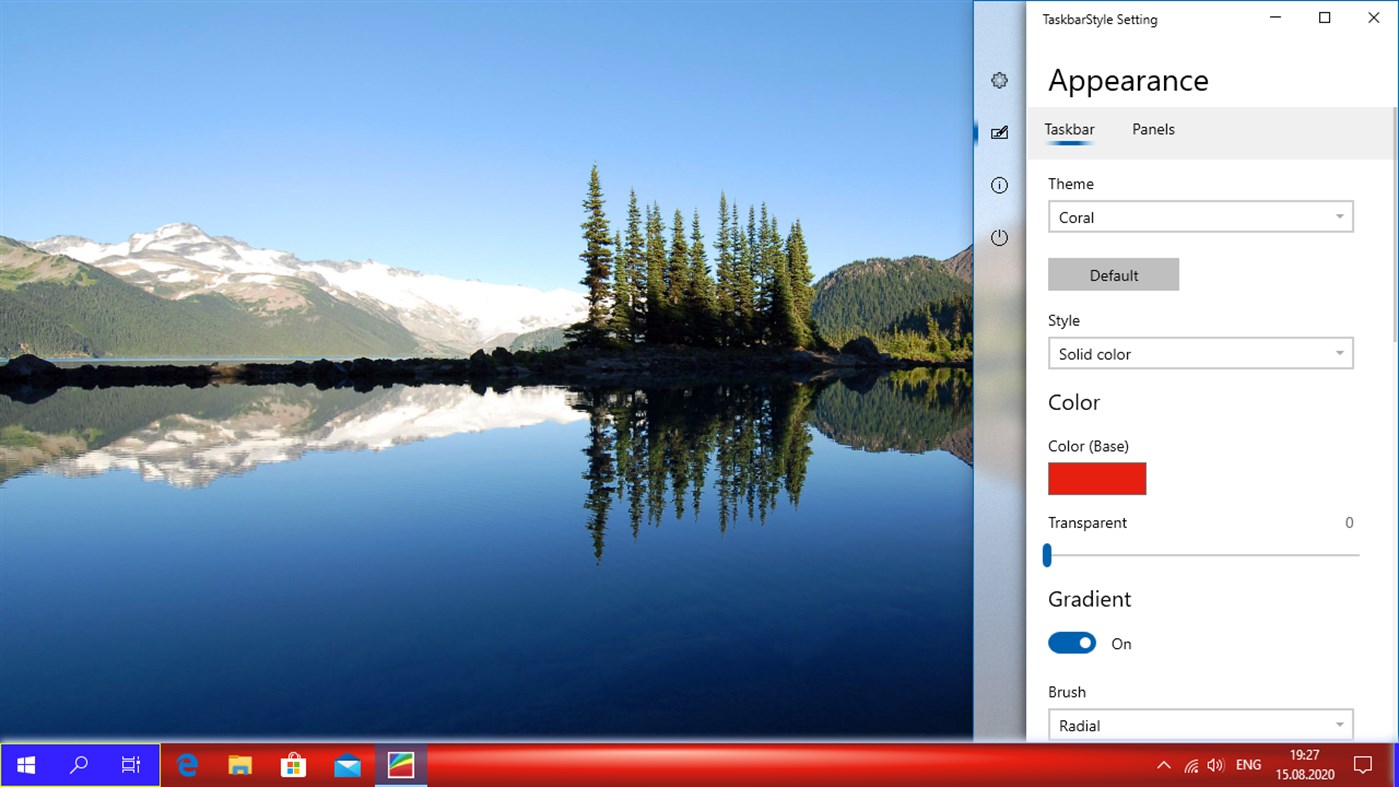Open the Info panel from the sidebar
This screenshot has width=1399, height=787.
pos(998,185)
